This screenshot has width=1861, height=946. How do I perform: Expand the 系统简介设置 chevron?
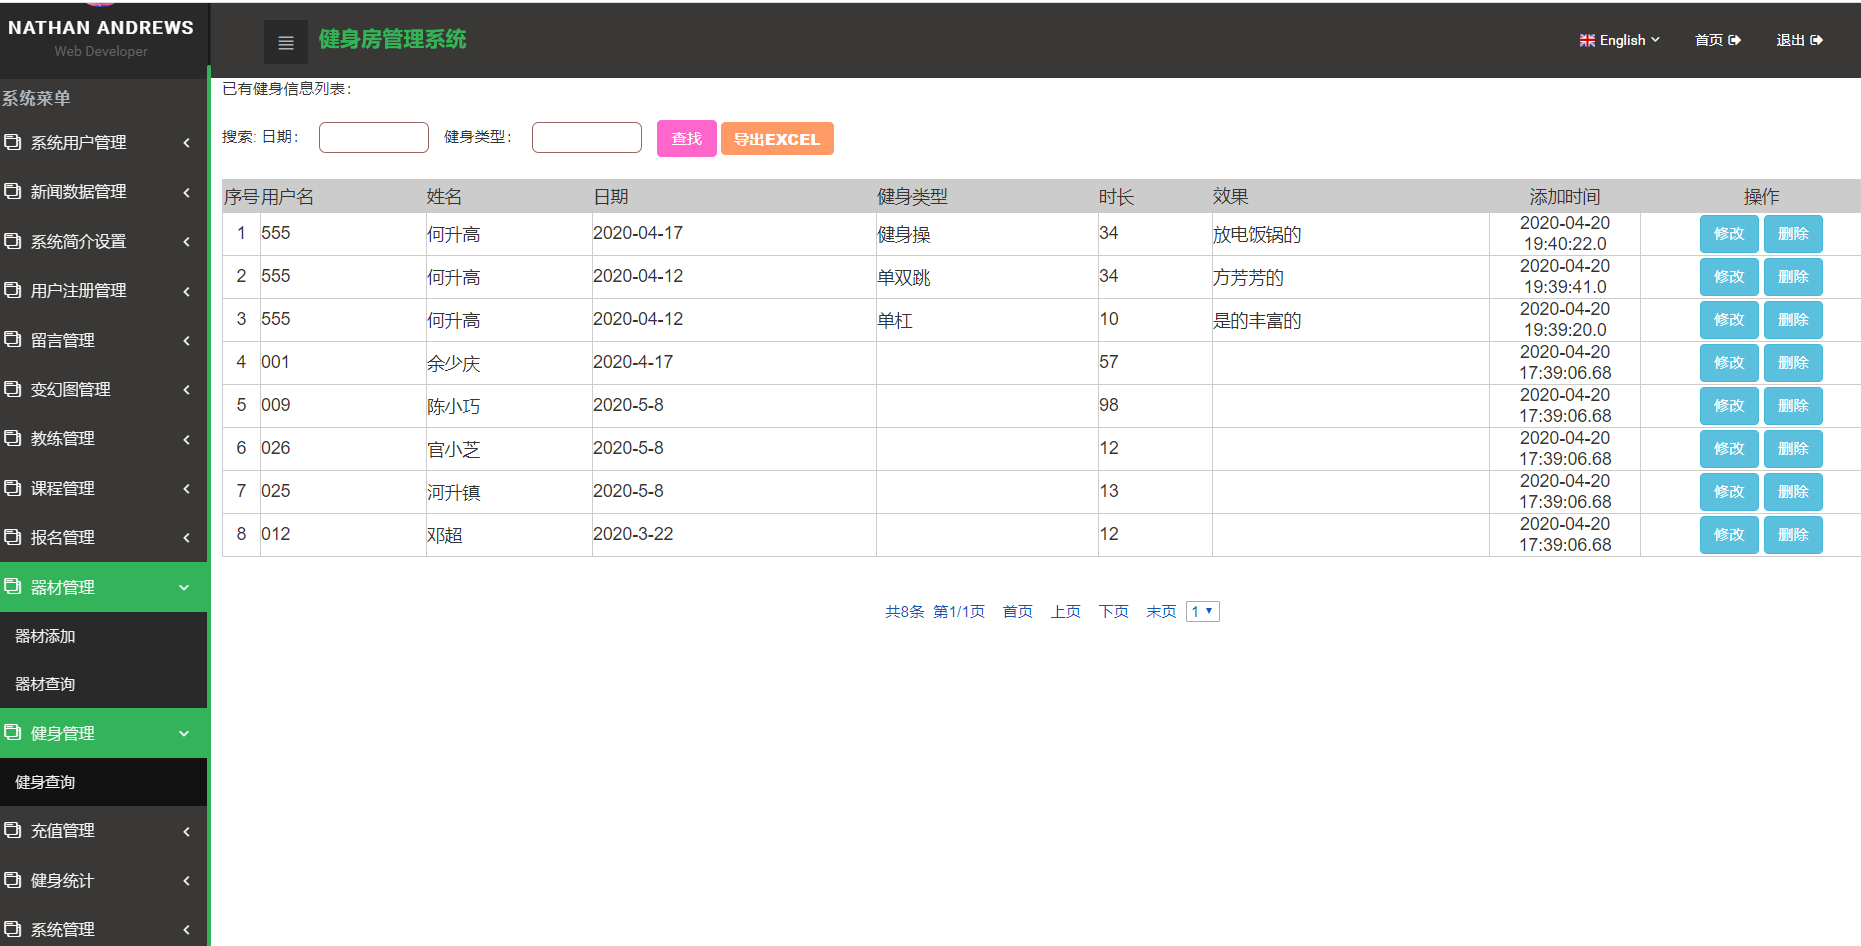pyautogui.click(x=186, y=242)
